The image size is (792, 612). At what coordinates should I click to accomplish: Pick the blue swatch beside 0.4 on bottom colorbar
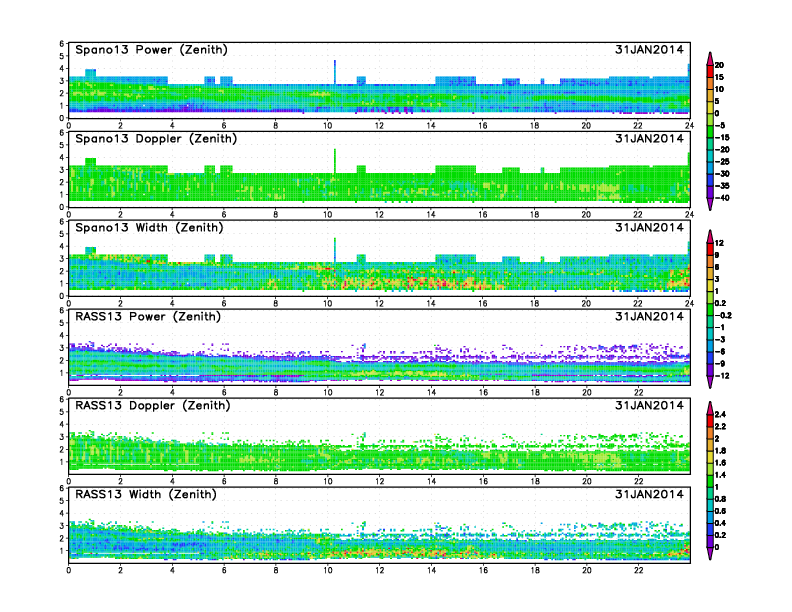[x=710, y=529]
